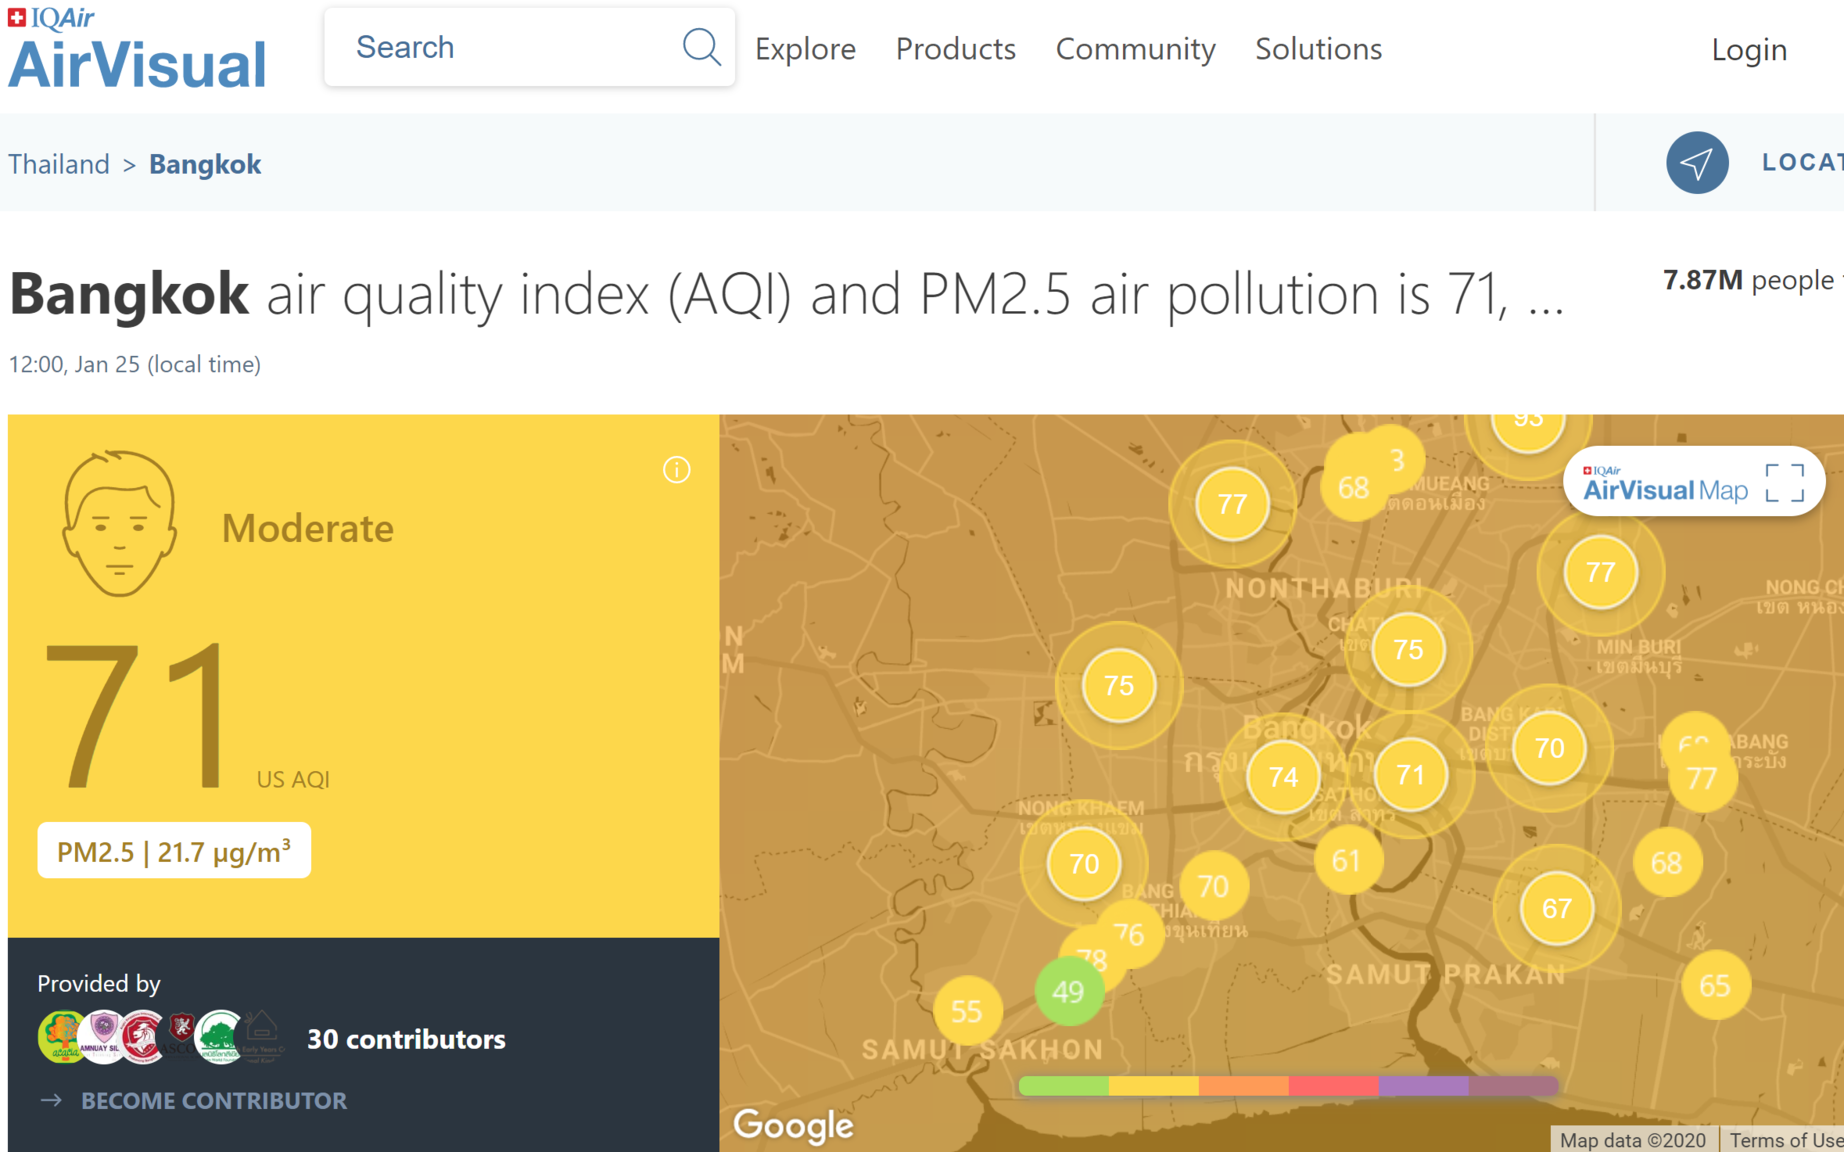
Task: Go to Thailand breadcrumb
Action: pyautogui.click(x=59, y=164)
